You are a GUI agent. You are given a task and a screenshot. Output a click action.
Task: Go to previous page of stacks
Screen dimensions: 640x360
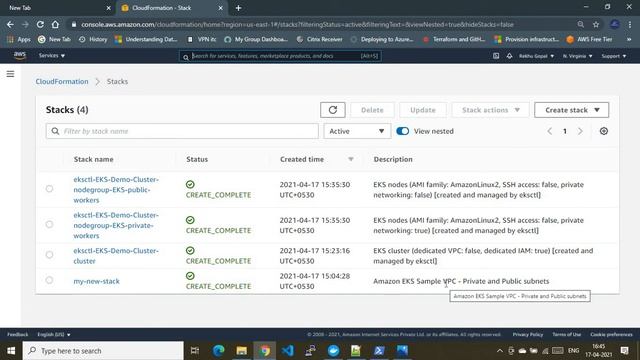(x=549, y=131)
